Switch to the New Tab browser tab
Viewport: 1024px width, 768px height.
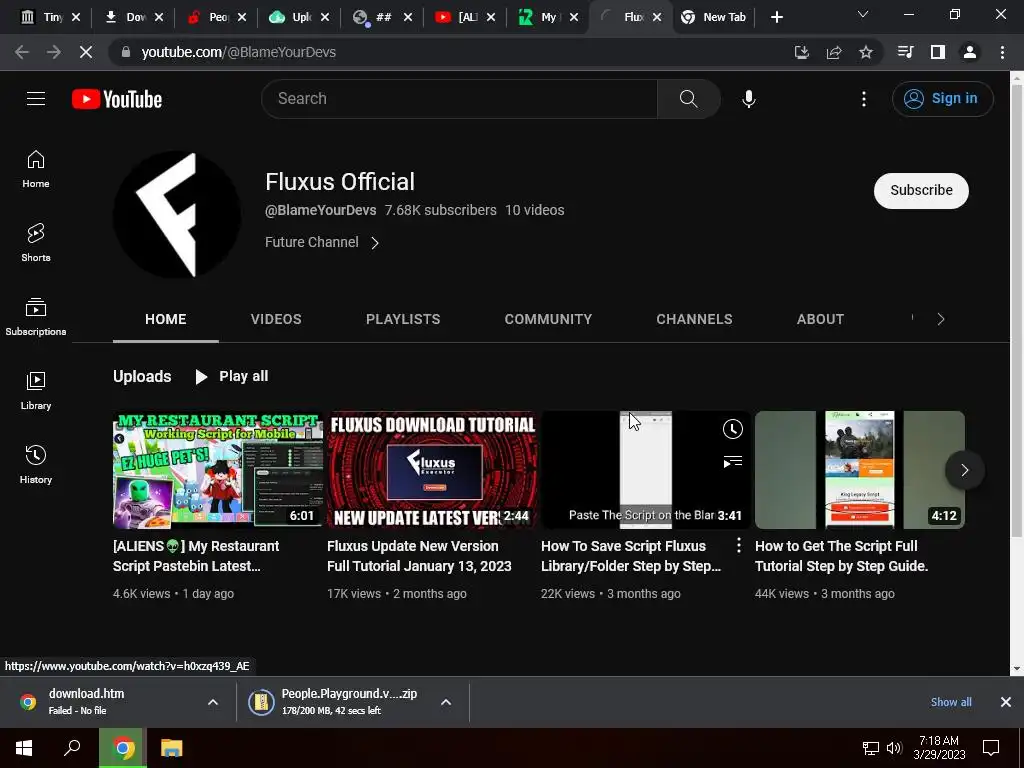715,17
